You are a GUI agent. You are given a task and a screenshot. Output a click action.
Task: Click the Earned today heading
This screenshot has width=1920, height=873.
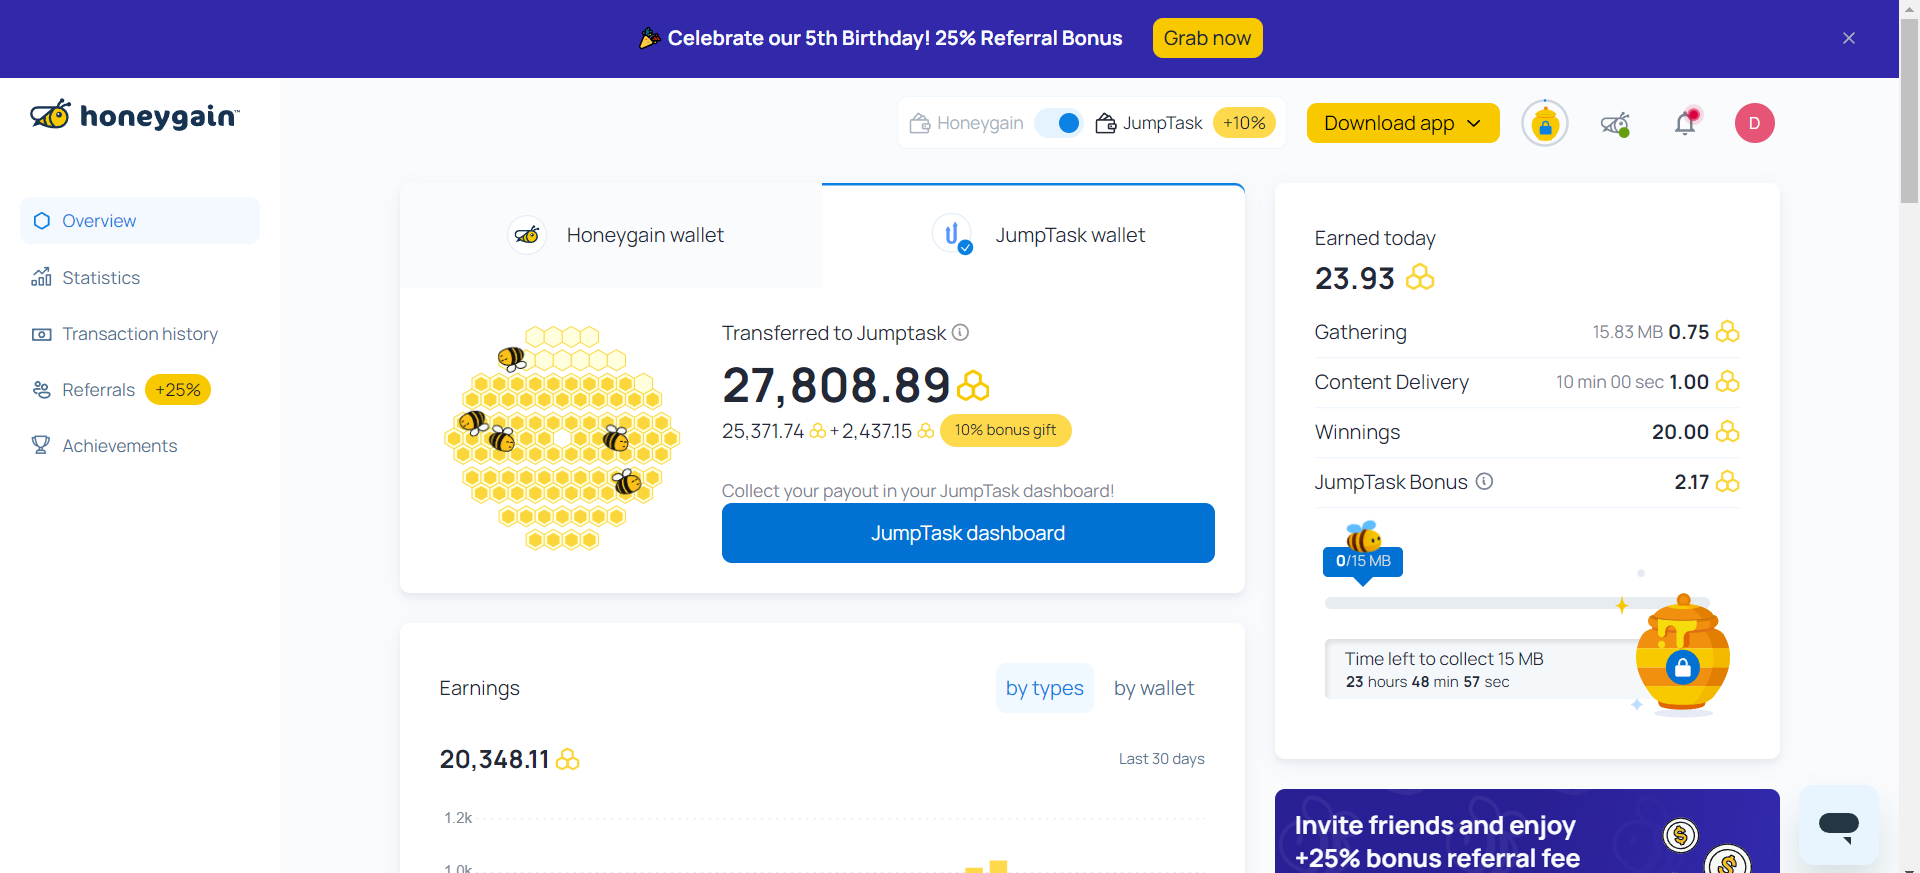click(x=1375, y=238)
